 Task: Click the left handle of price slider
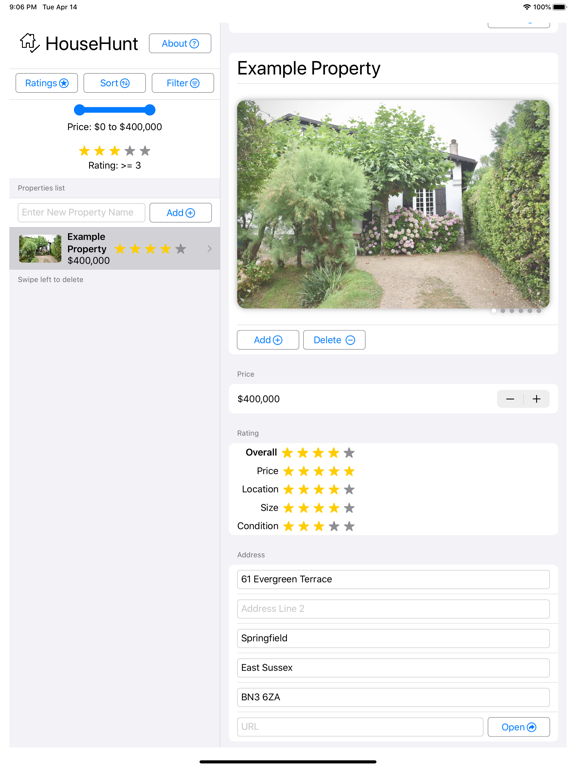(x=79, y=110)
